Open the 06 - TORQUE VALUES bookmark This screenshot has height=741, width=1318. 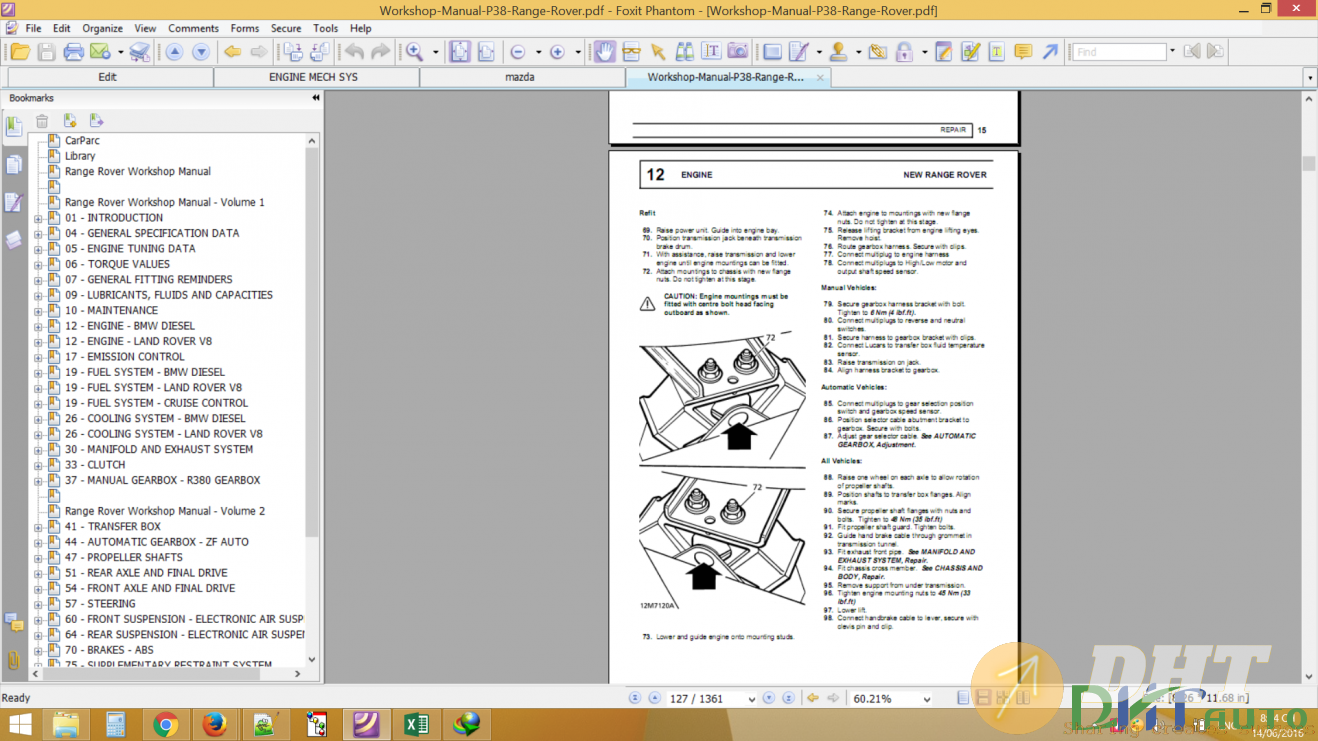click(117, 264)
